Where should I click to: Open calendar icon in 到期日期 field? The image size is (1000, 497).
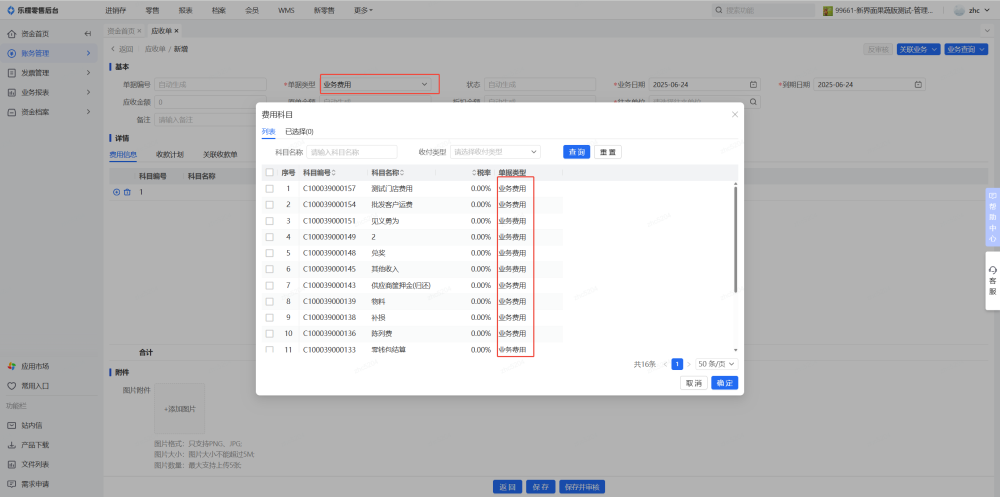pos(917,84)
